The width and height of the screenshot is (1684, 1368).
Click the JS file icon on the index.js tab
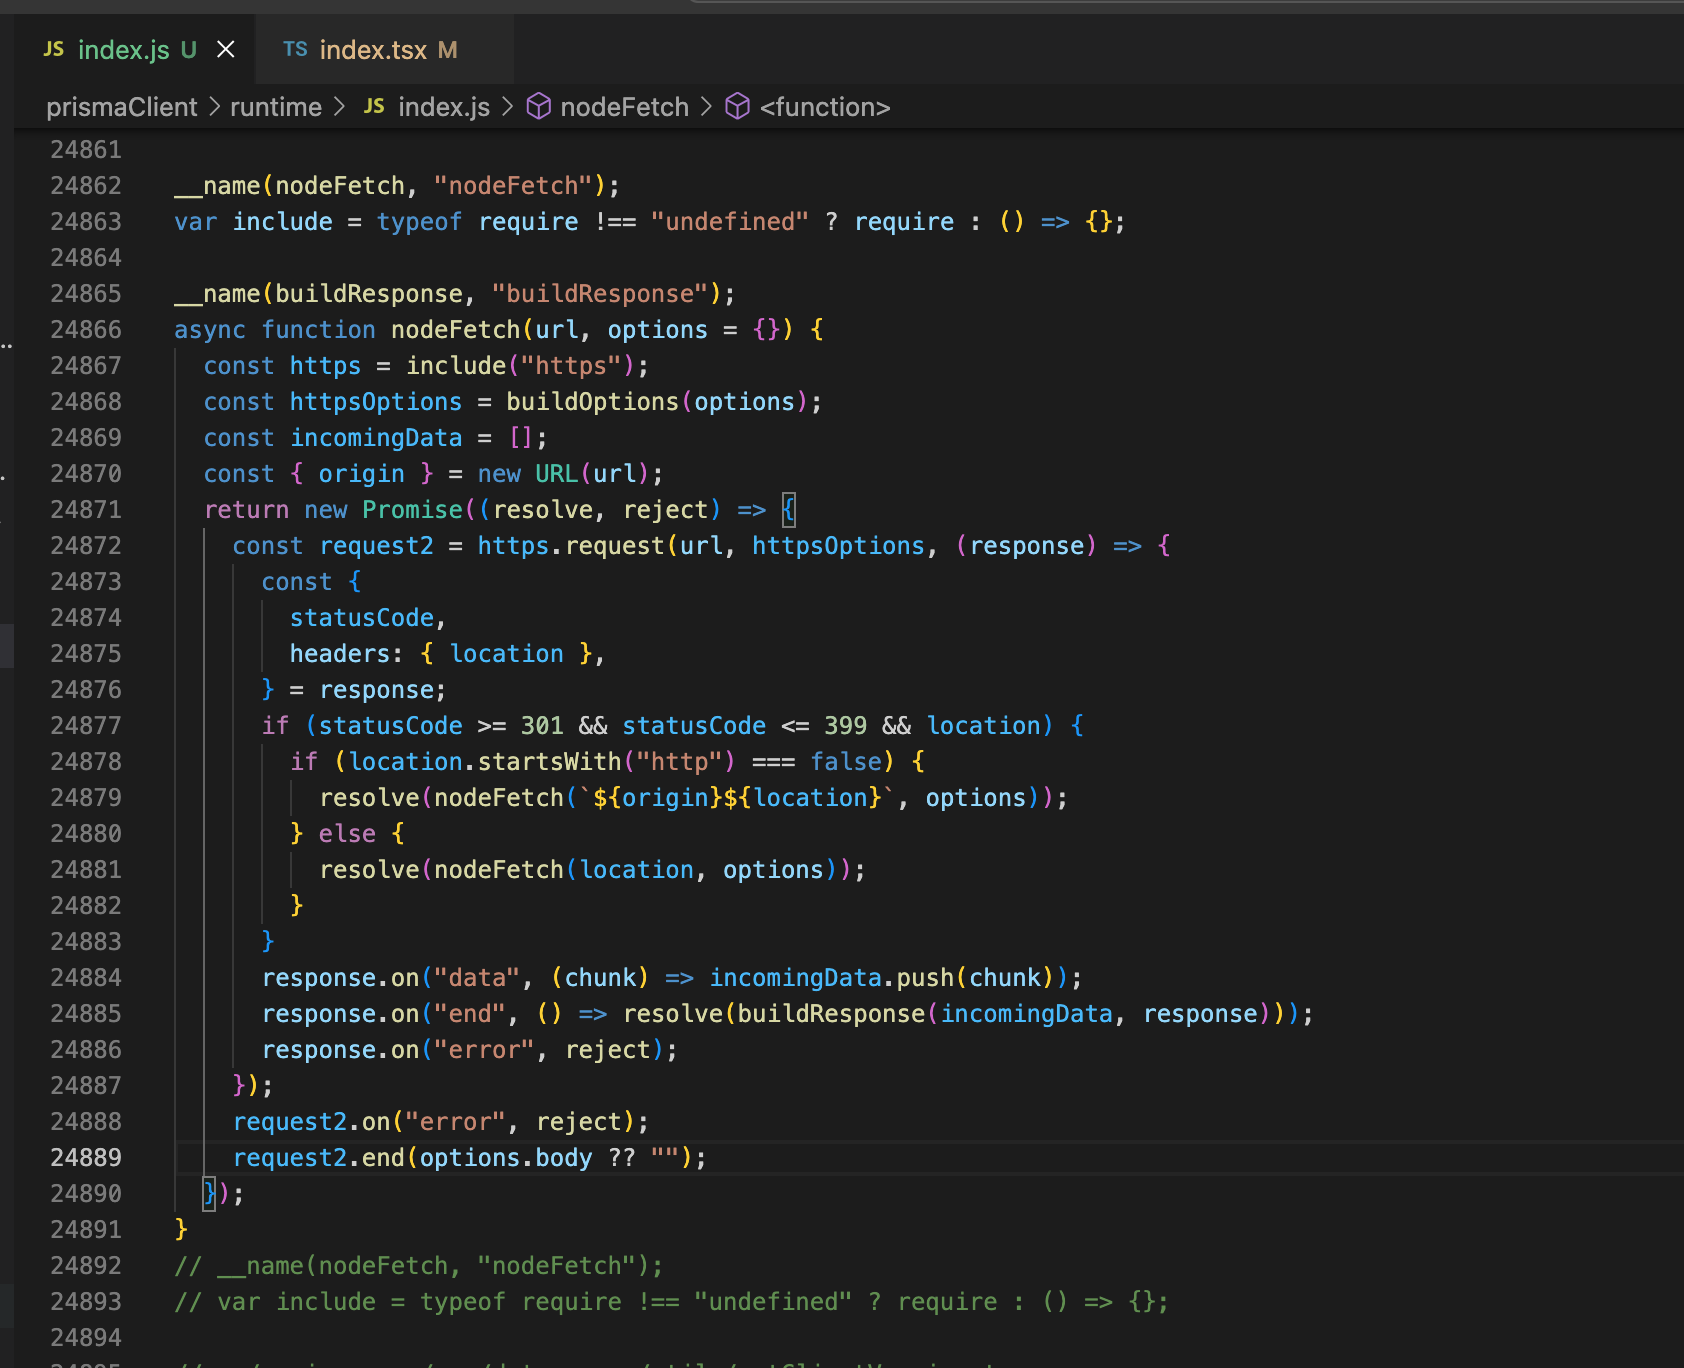[53, 49]
